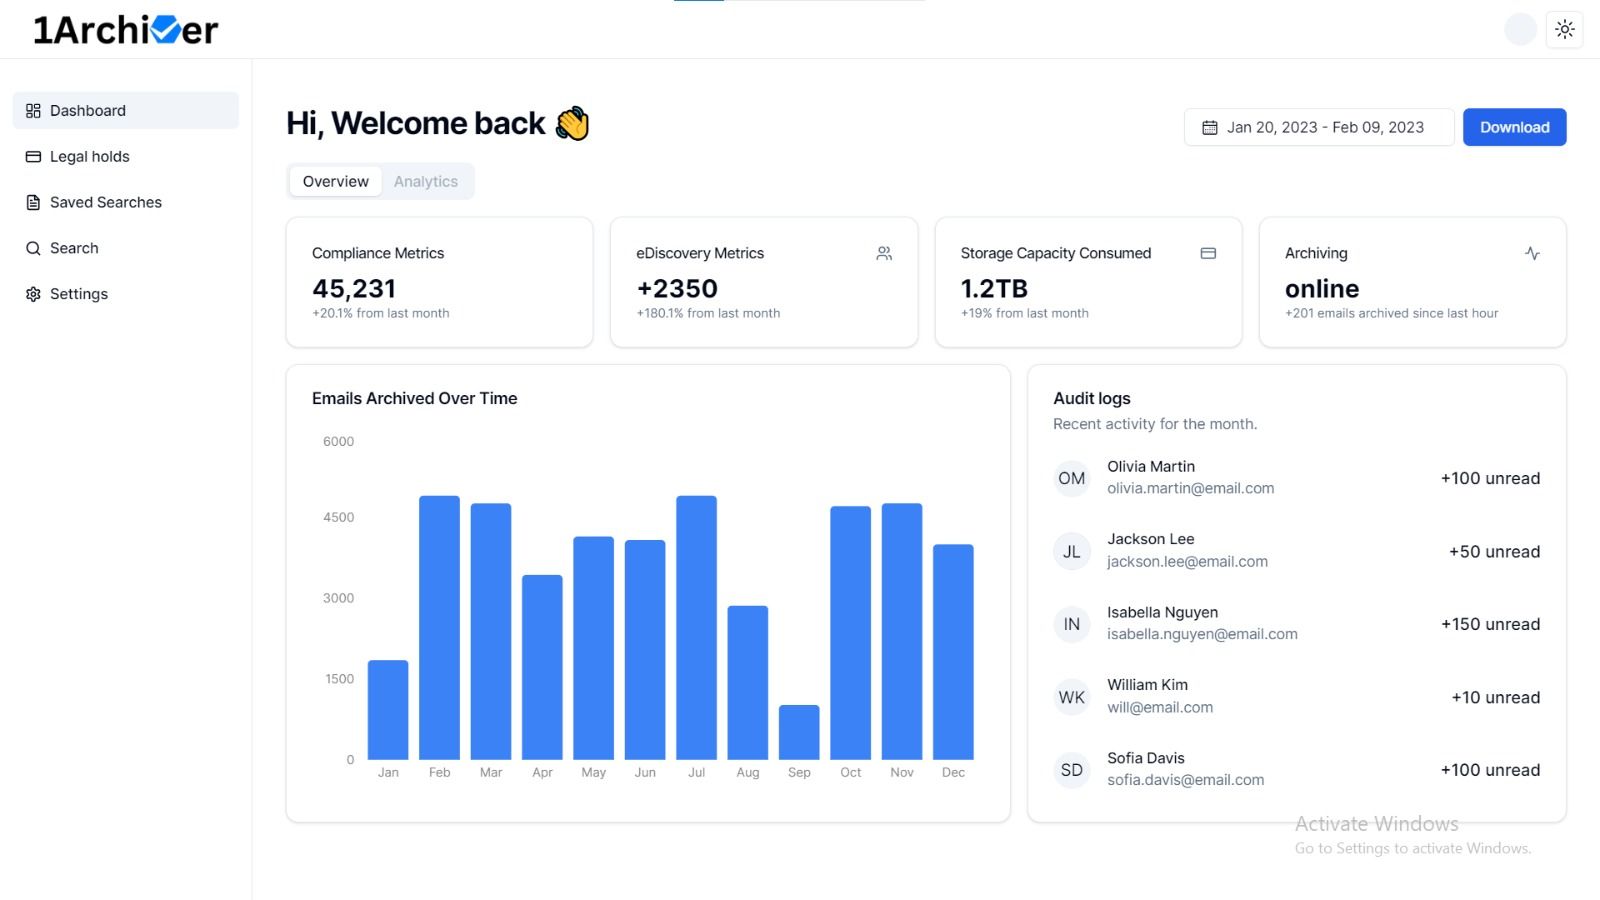1600x900 pixels.
Task: Click the Storage Capacity card icon
Action: click(x=1208, y=254)
